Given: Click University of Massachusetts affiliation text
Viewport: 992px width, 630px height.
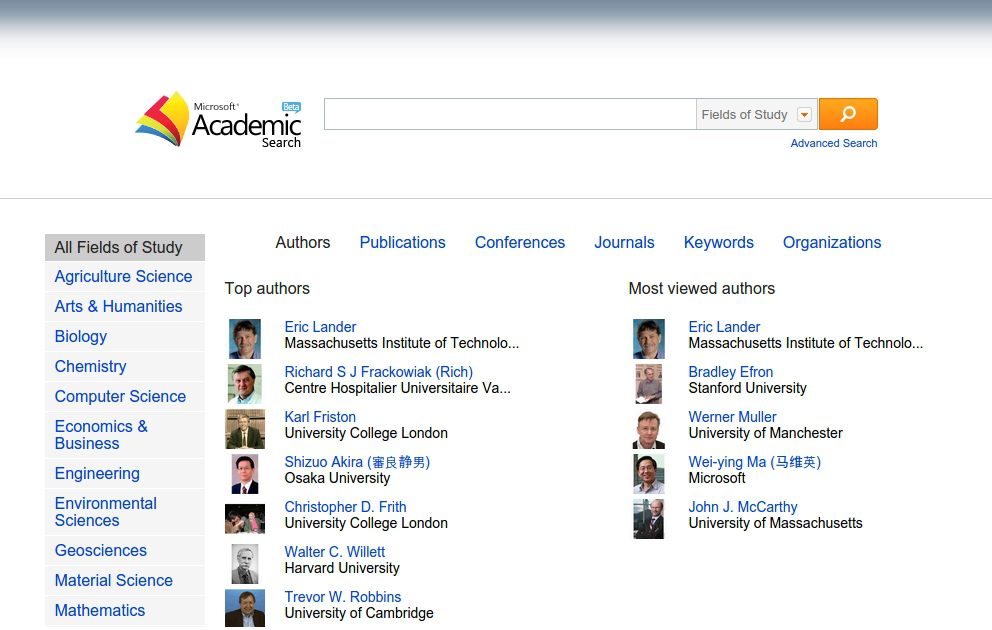Looking at the screenshot, I should [x=775, y=523].
